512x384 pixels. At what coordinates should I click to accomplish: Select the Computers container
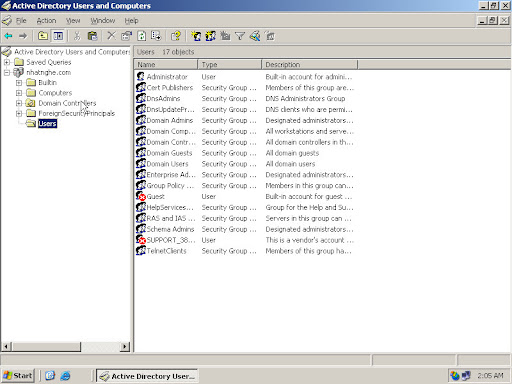tap(55, 93)
